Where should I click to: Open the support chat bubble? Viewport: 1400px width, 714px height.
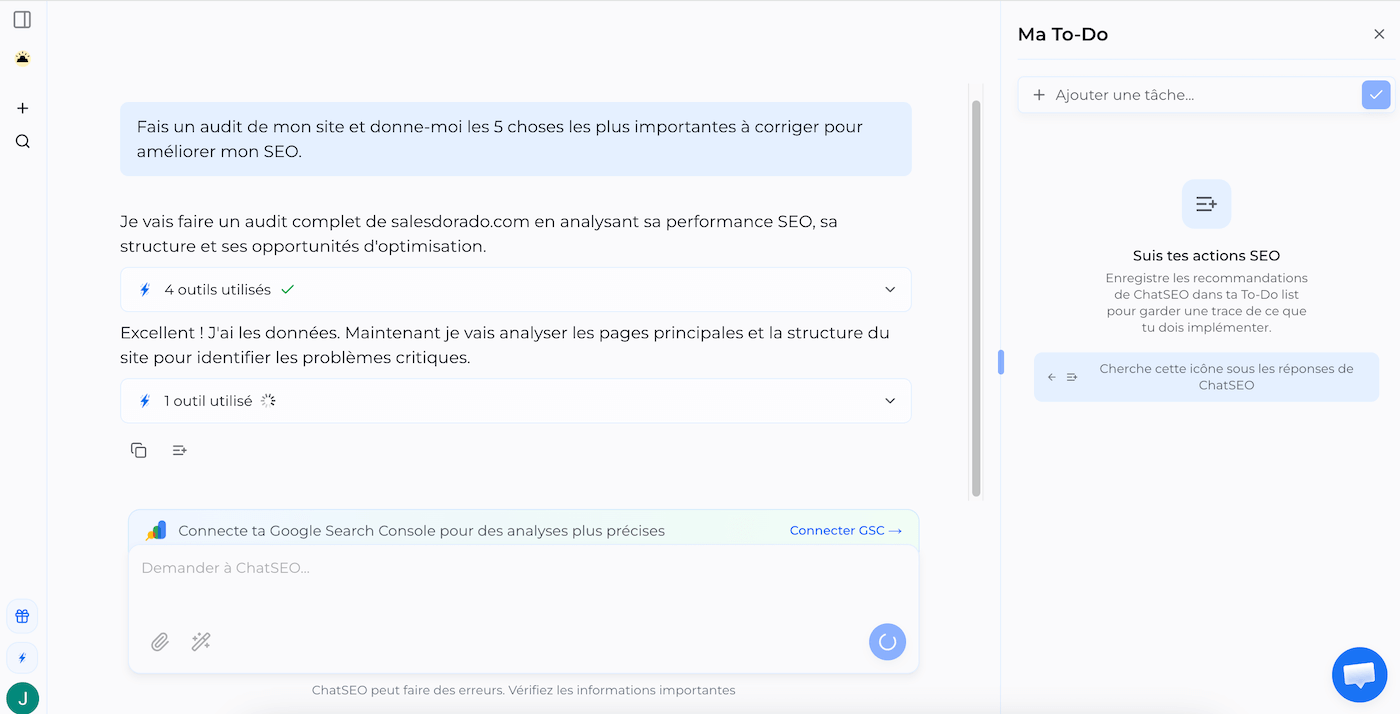1359,675
